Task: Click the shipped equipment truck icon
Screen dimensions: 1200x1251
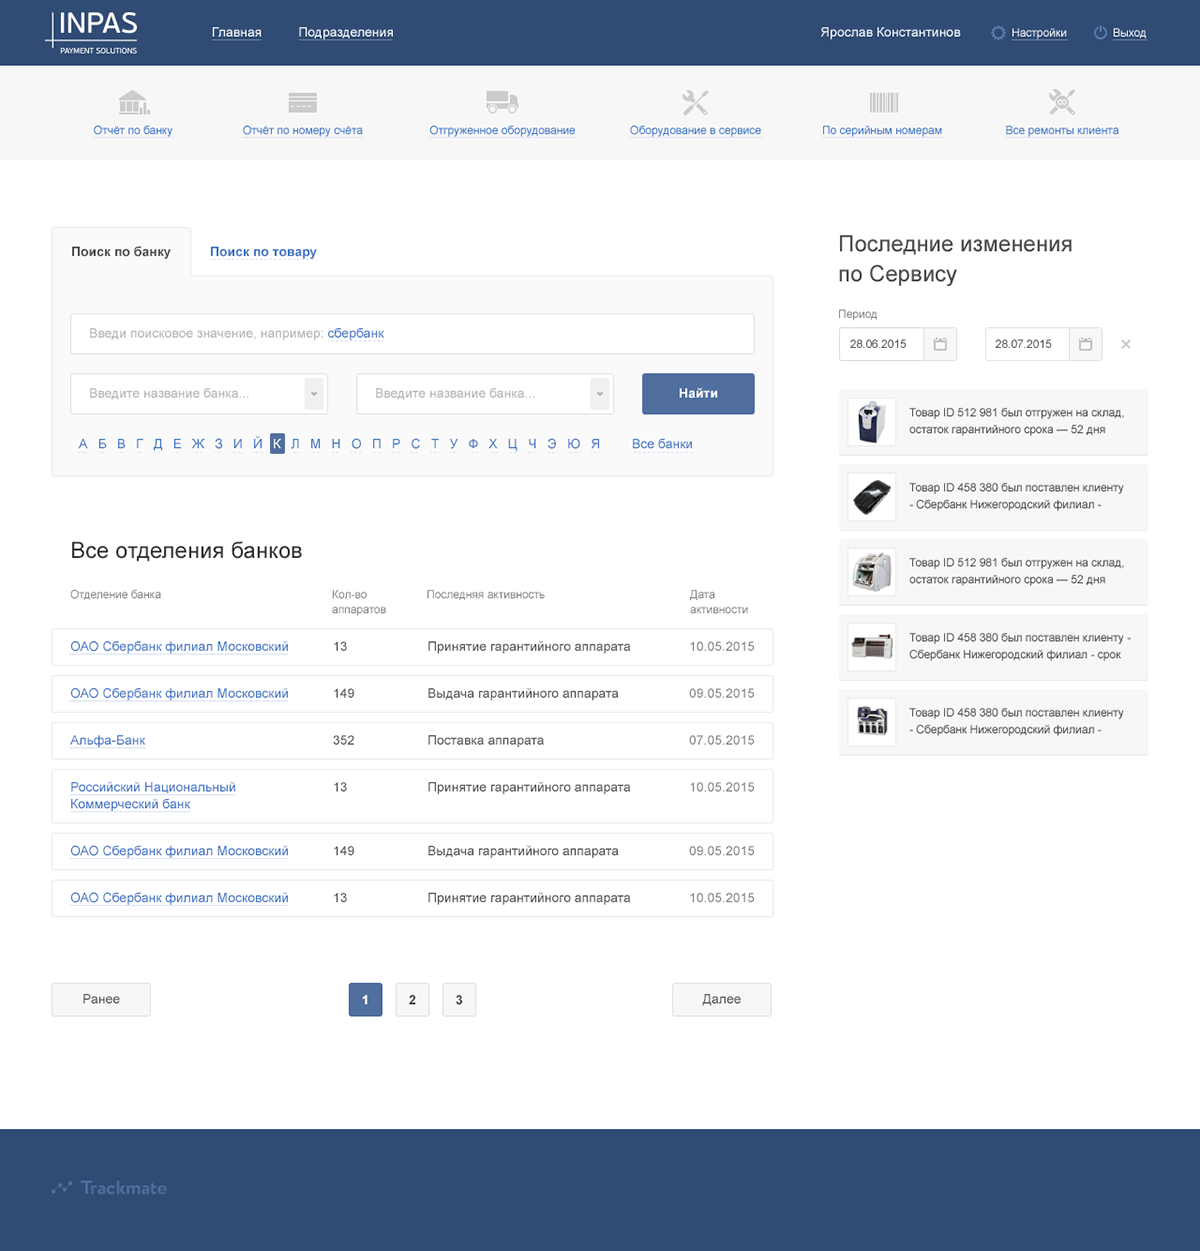Action: click(x=502, y=102)
